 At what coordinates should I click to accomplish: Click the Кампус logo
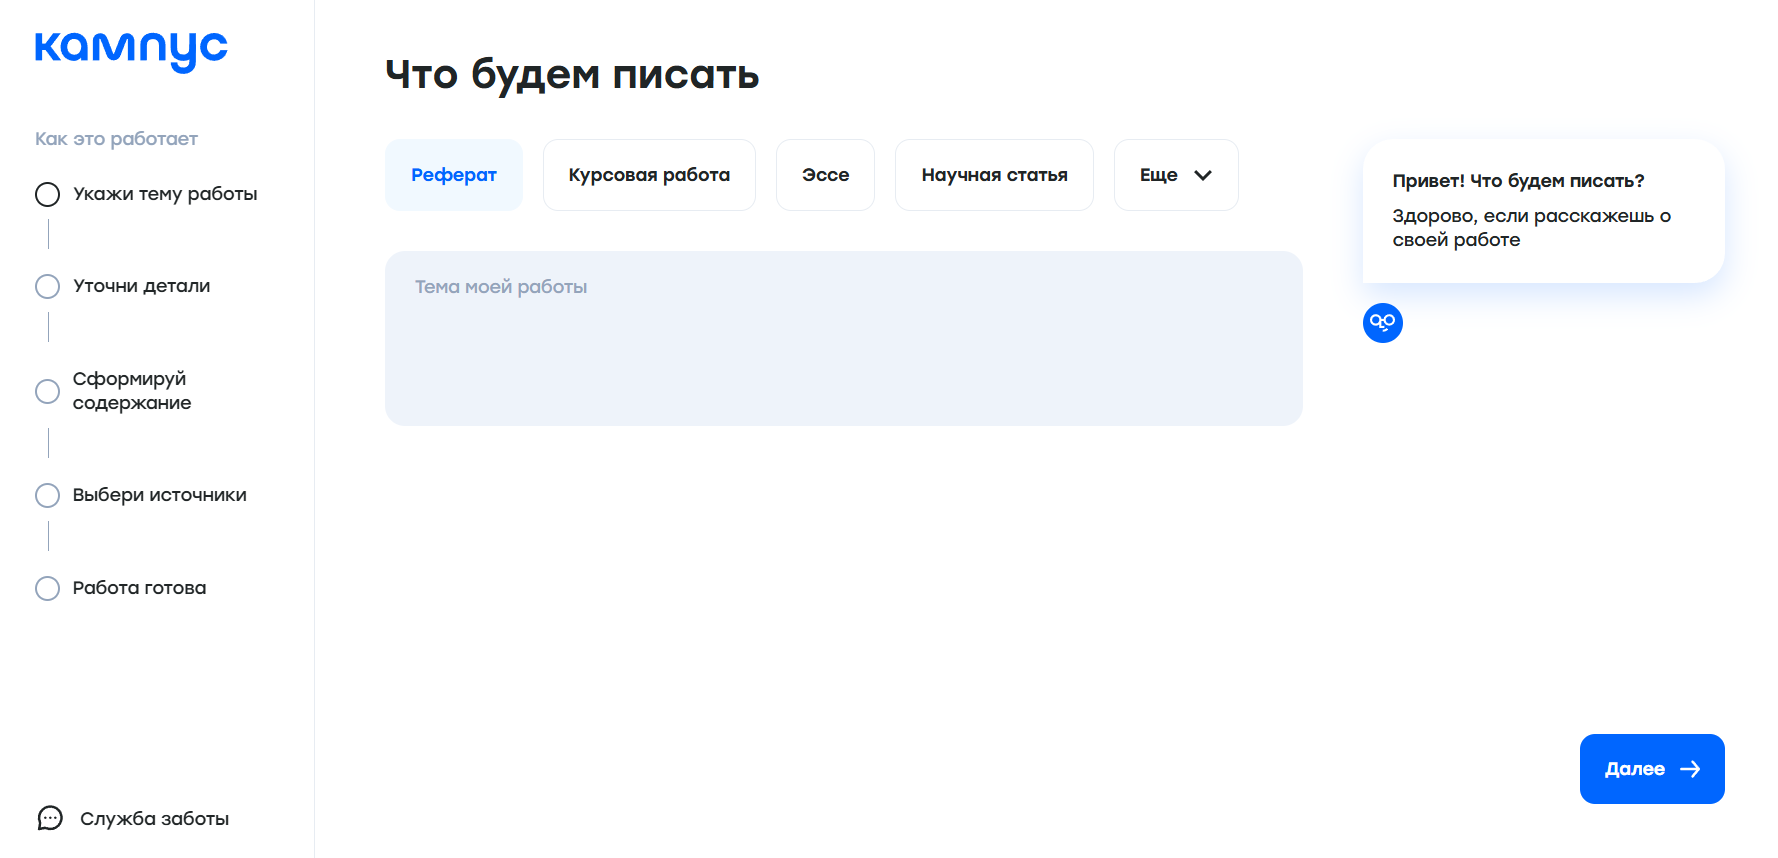point(131,50)
